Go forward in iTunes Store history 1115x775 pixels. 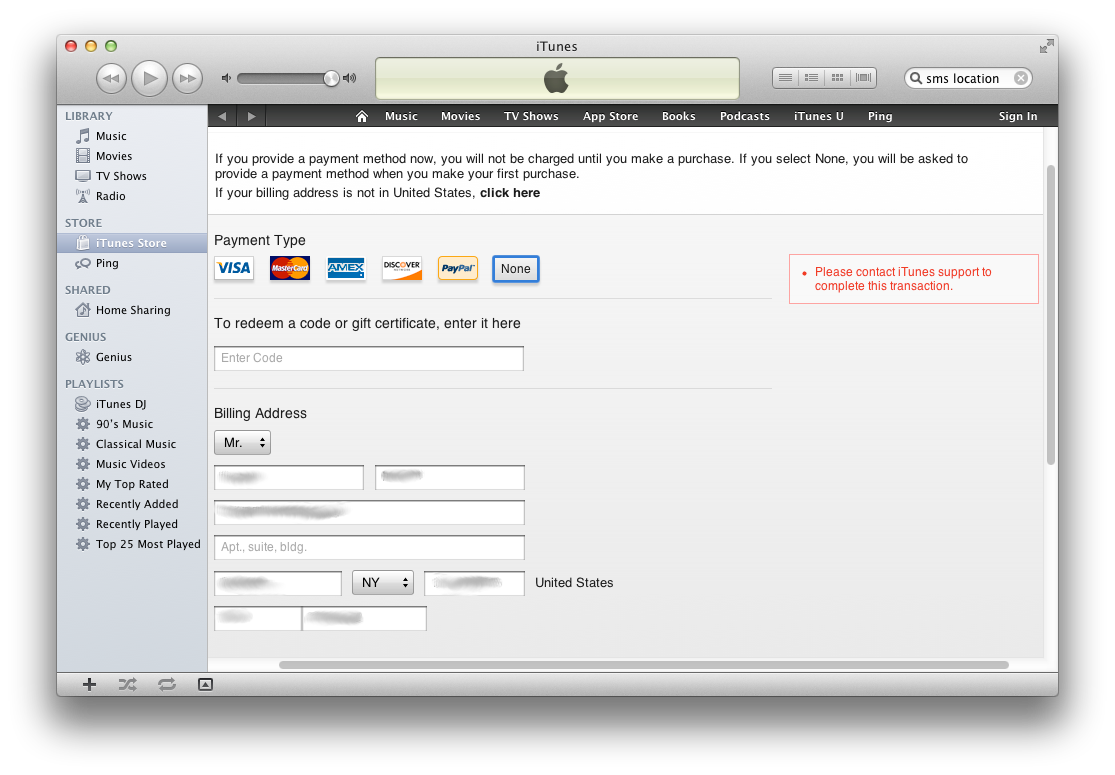click(x=251, y=116)
